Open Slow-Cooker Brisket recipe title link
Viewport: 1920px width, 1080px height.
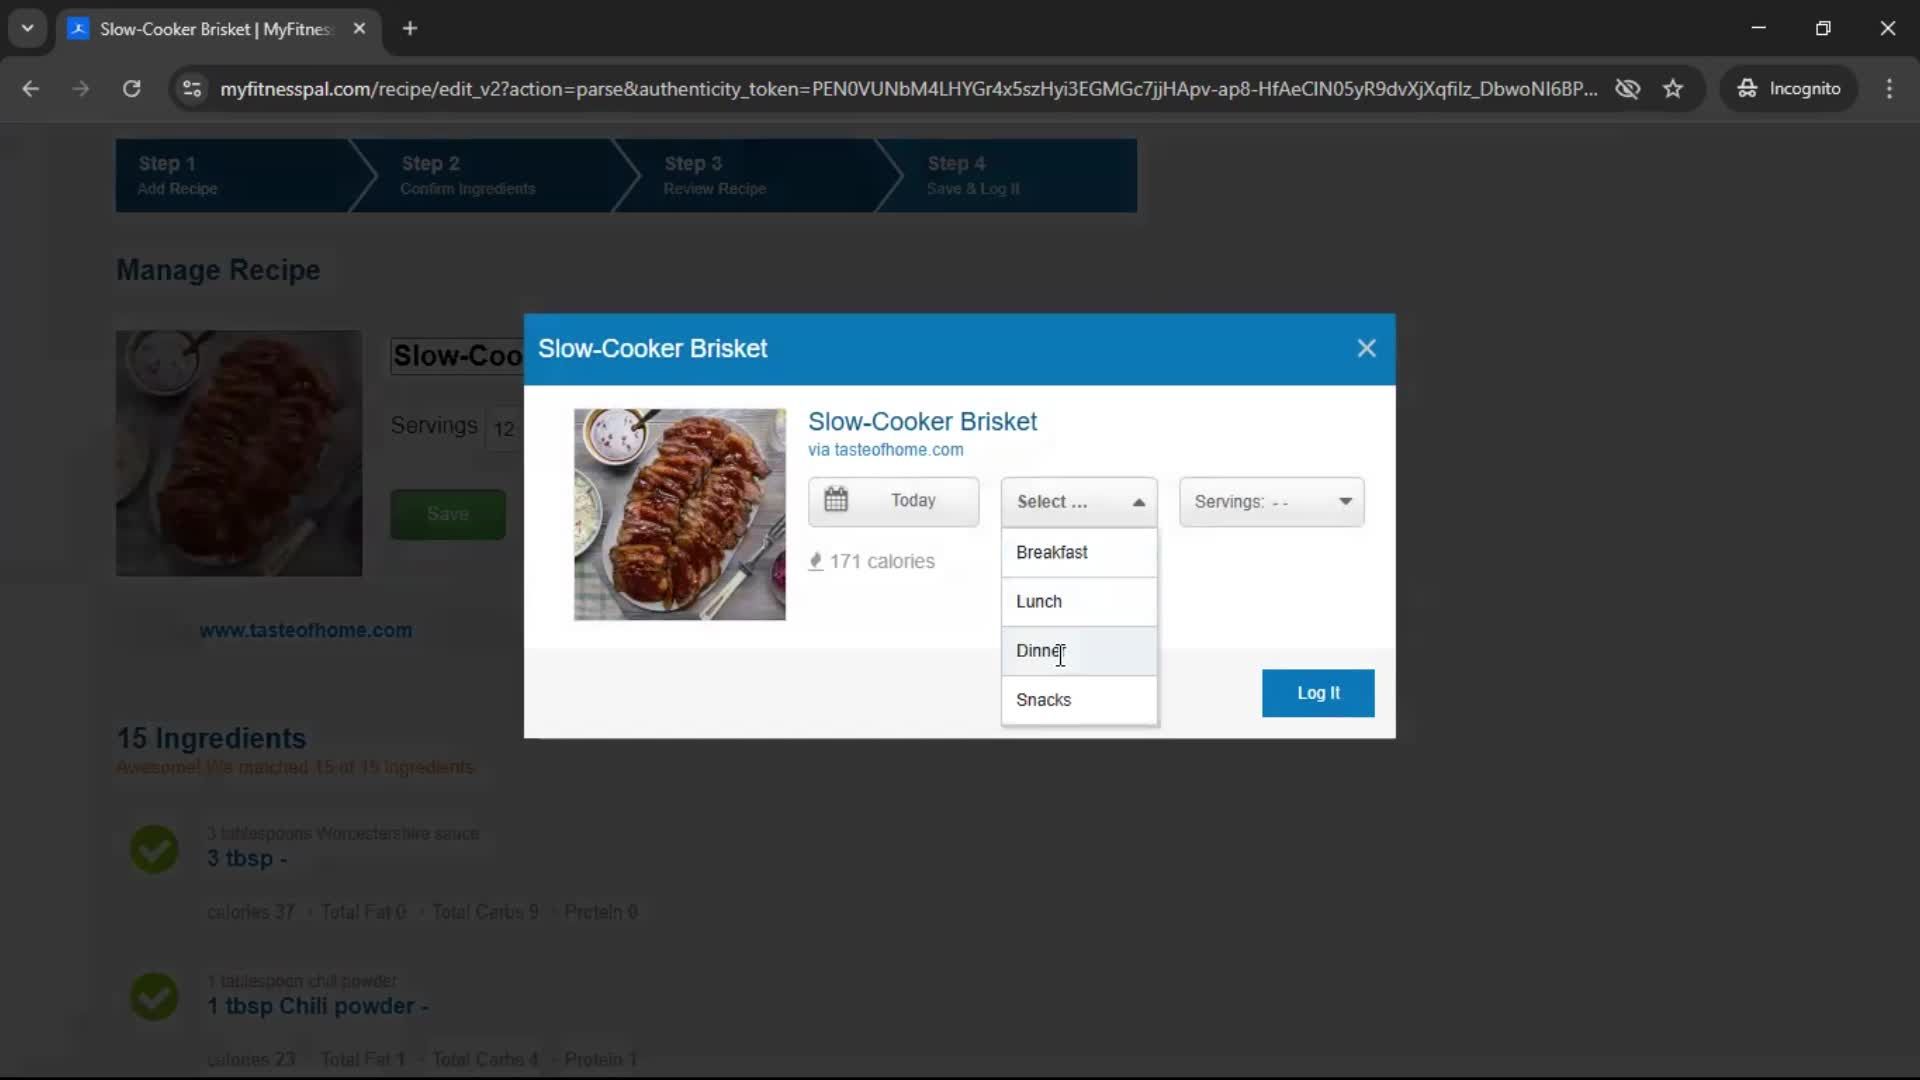click(x=922, y=421)
